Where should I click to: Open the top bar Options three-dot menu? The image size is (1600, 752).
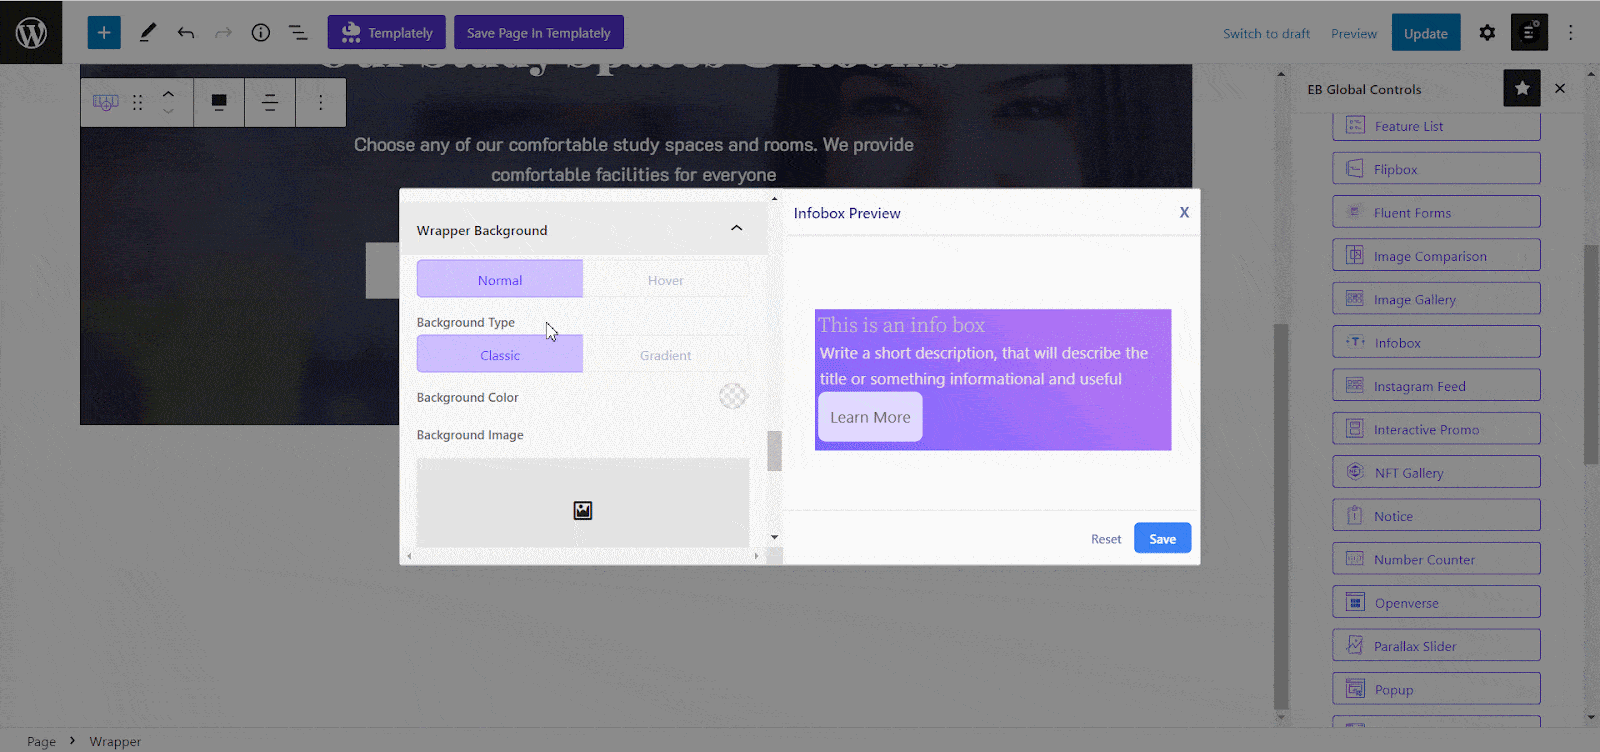1571,33
